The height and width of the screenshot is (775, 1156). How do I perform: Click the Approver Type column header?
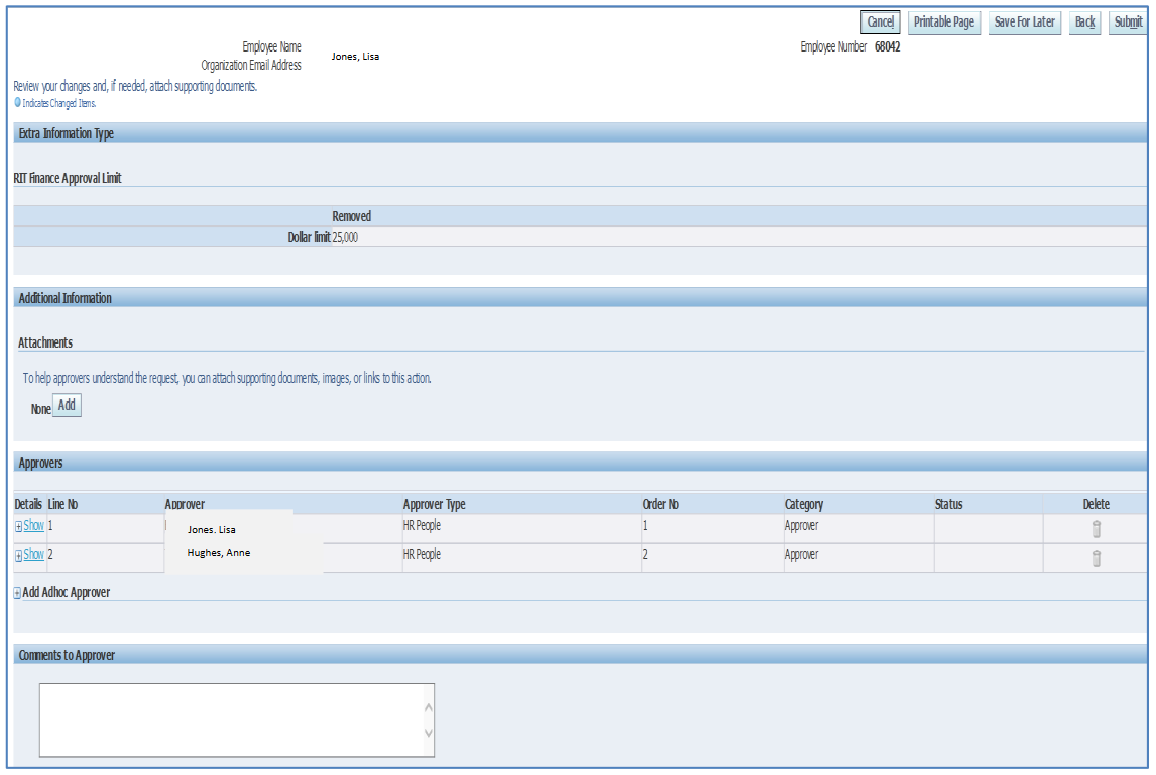434,505
